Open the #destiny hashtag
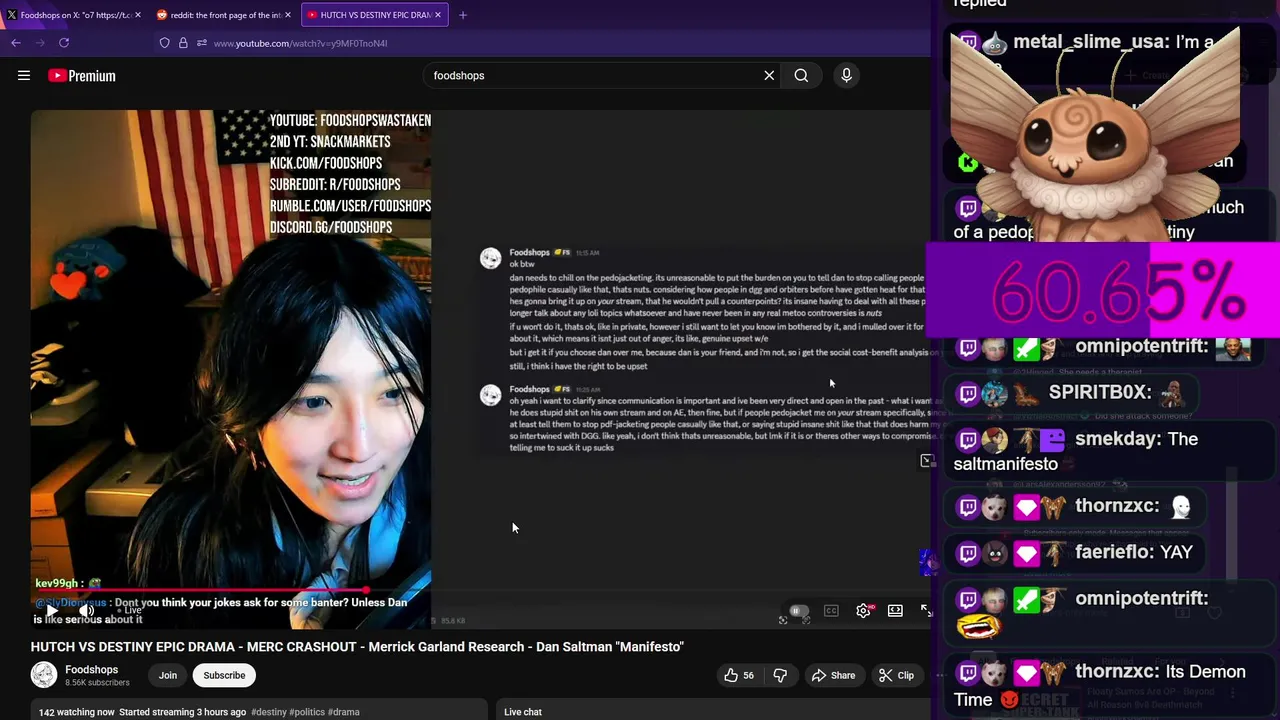This screenshot has width=1280, height=720. tap(268, 712)
